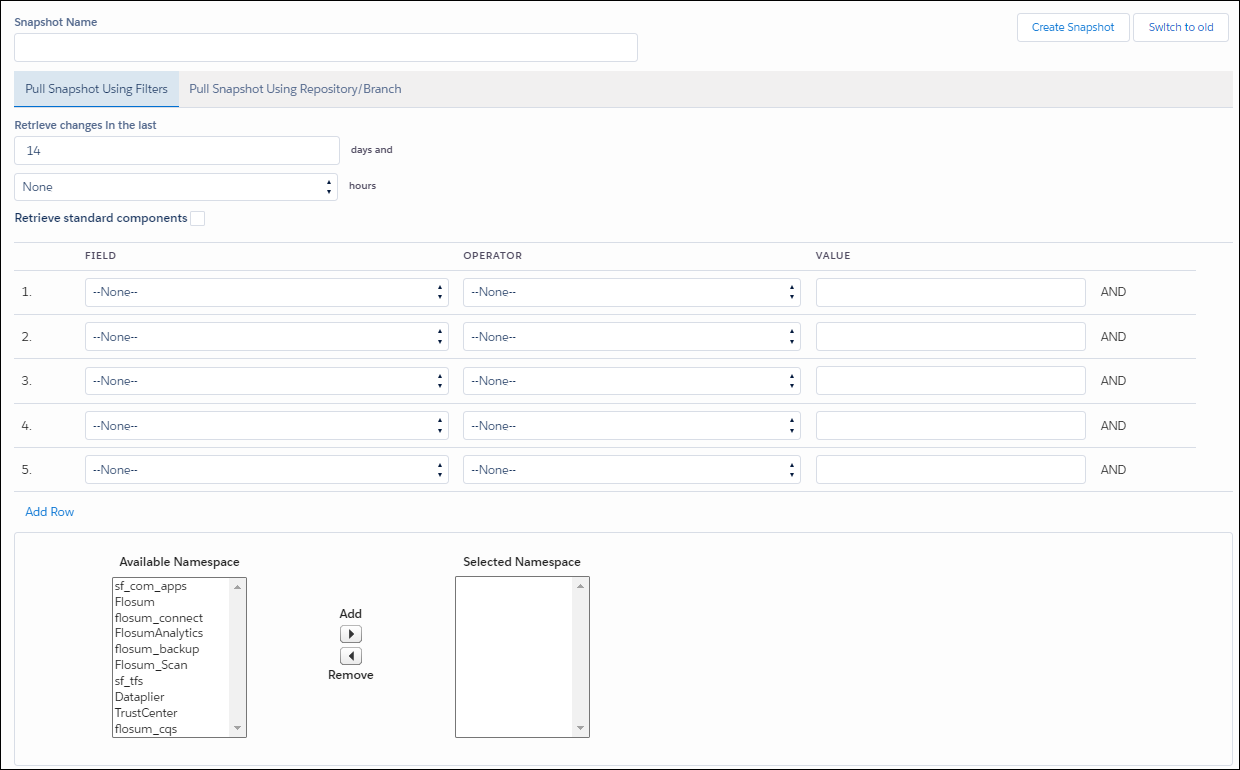Open the Field dropdown in row 3
The height and width of the screenshot is (770, 1240).
267,381
